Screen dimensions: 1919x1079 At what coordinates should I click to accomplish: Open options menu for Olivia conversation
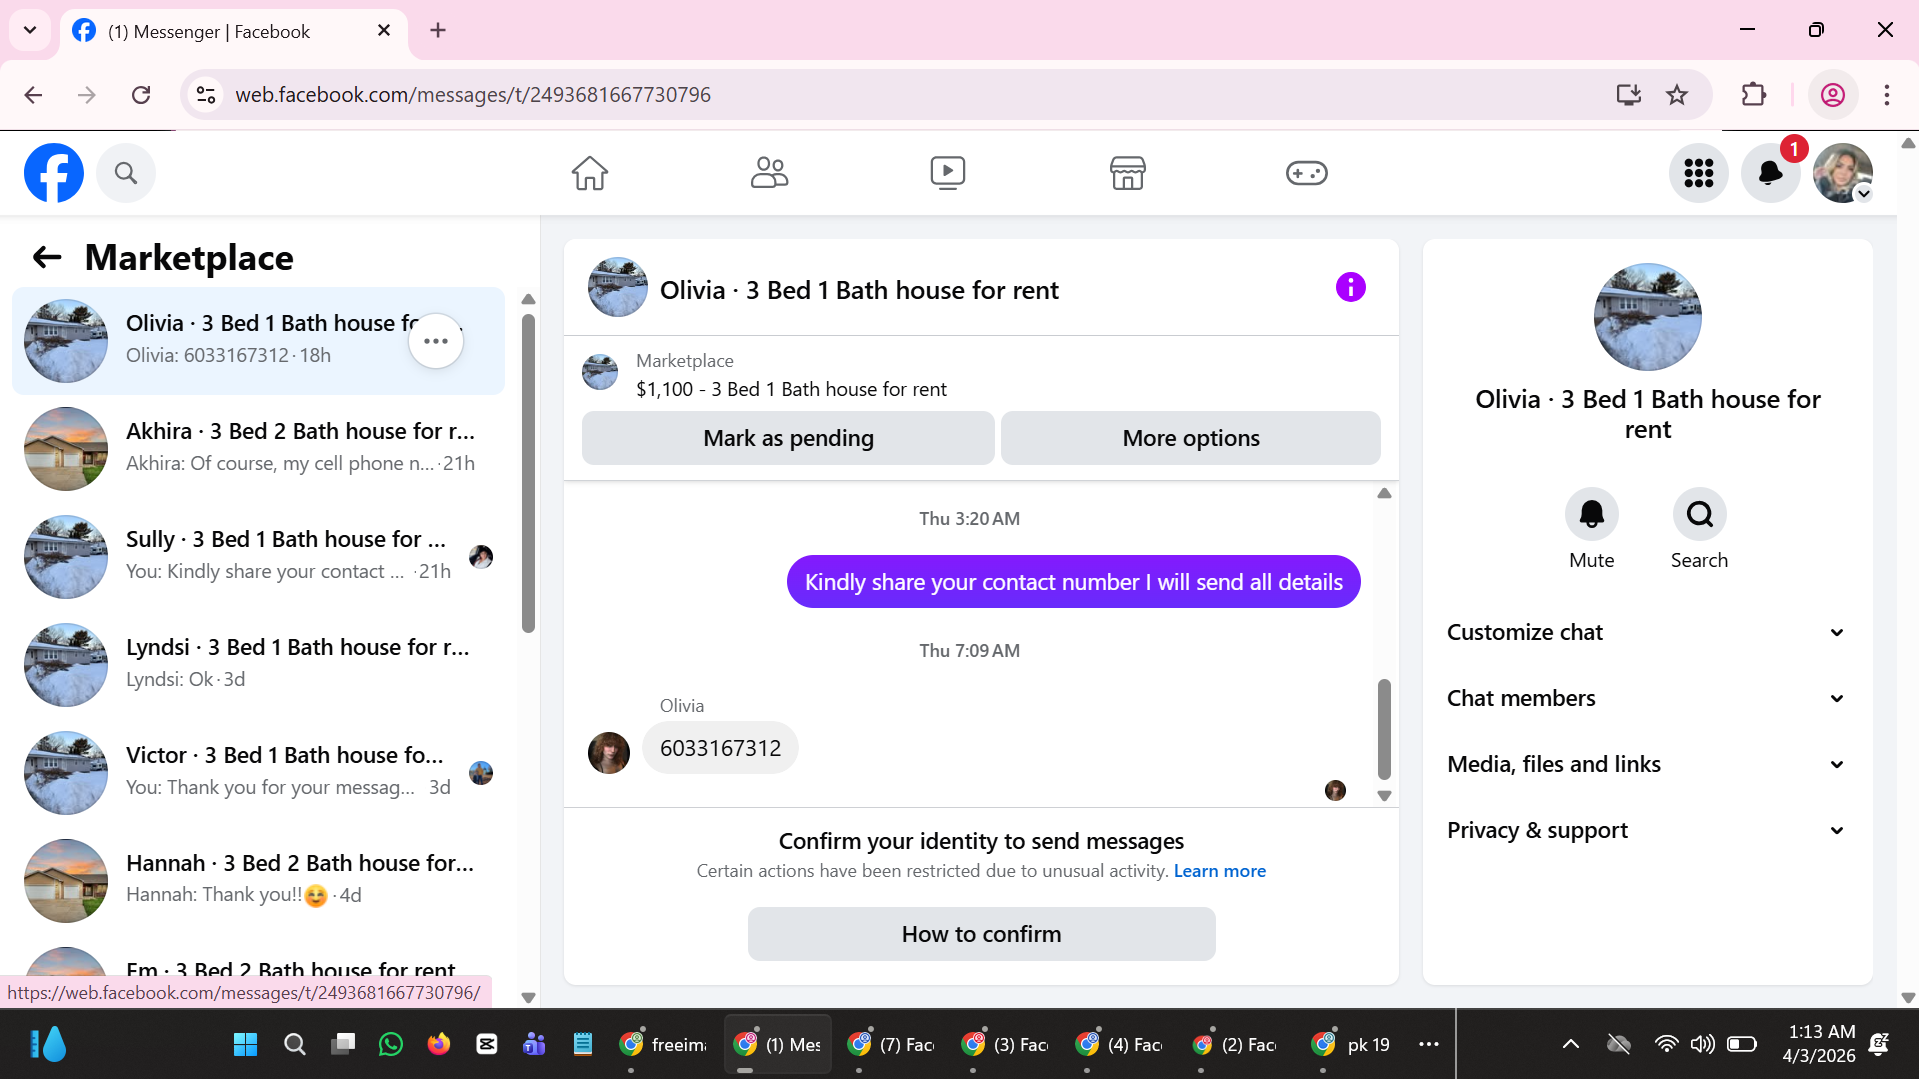tap(436, 341)
